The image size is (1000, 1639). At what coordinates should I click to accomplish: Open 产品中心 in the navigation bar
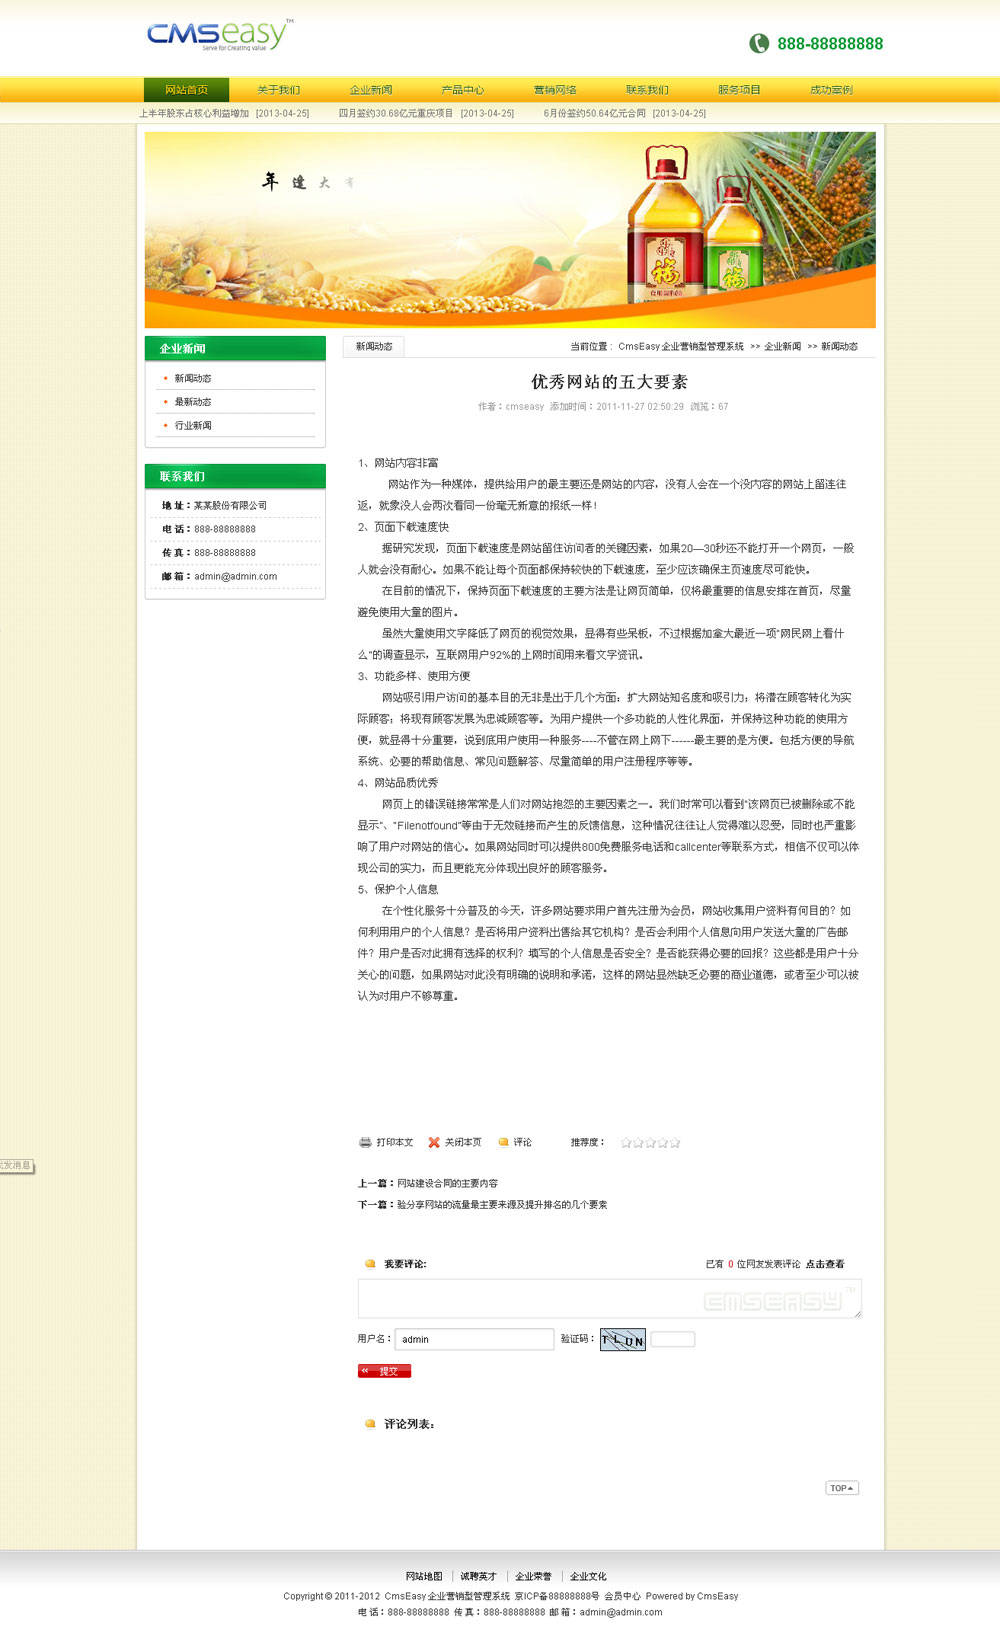point(463,90)
